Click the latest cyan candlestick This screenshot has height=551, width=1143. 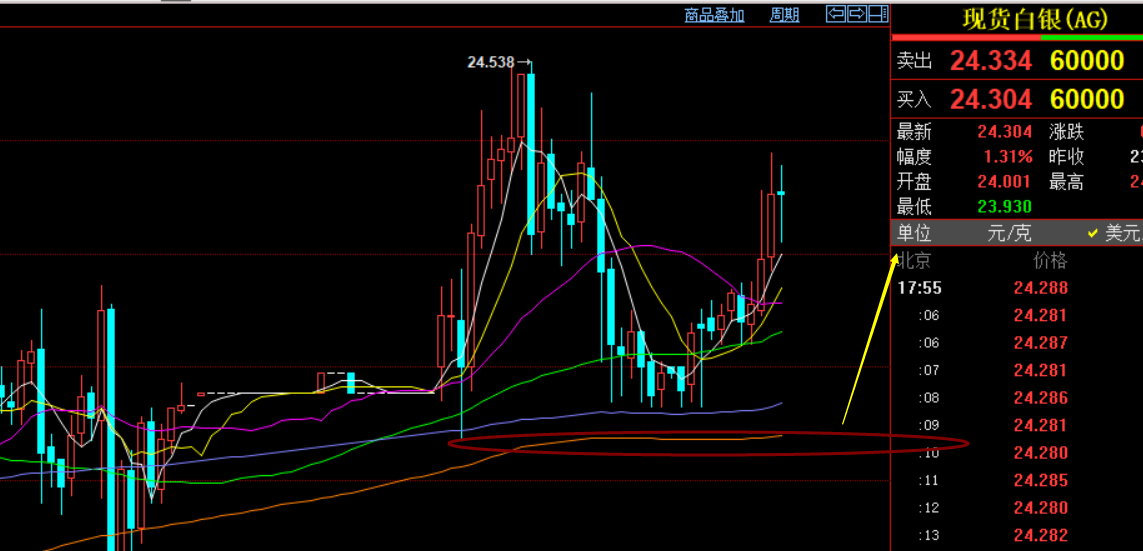[x=781, y=193]
